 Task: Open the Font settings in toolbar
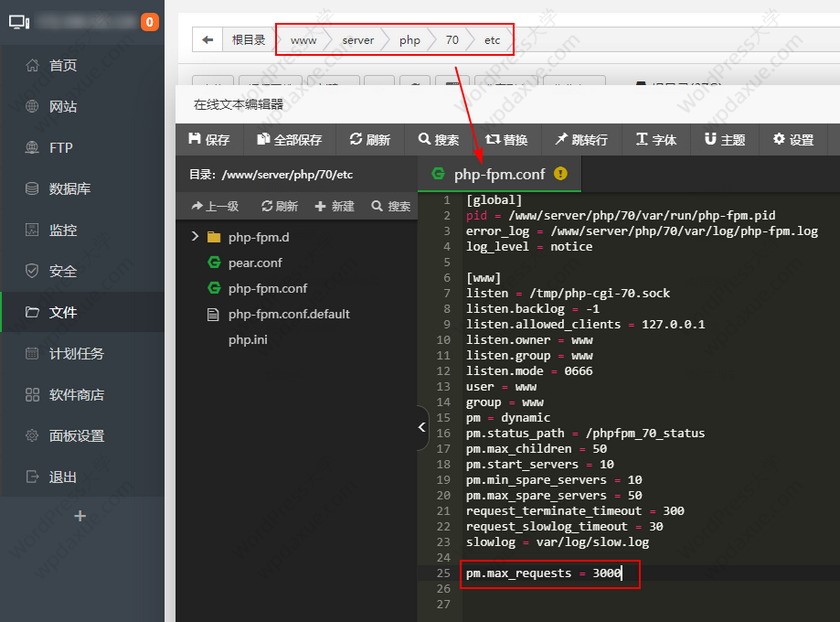(656, 140)
